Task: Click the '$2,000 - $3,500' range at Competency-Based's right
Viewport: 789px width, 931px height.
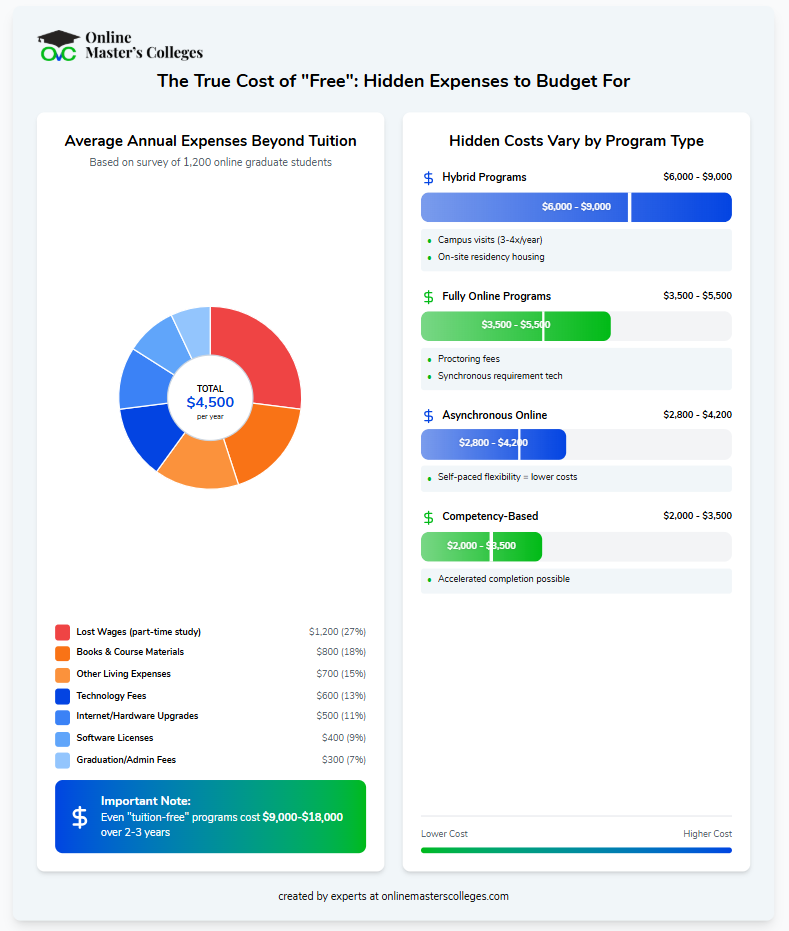Action: [697, 516]
